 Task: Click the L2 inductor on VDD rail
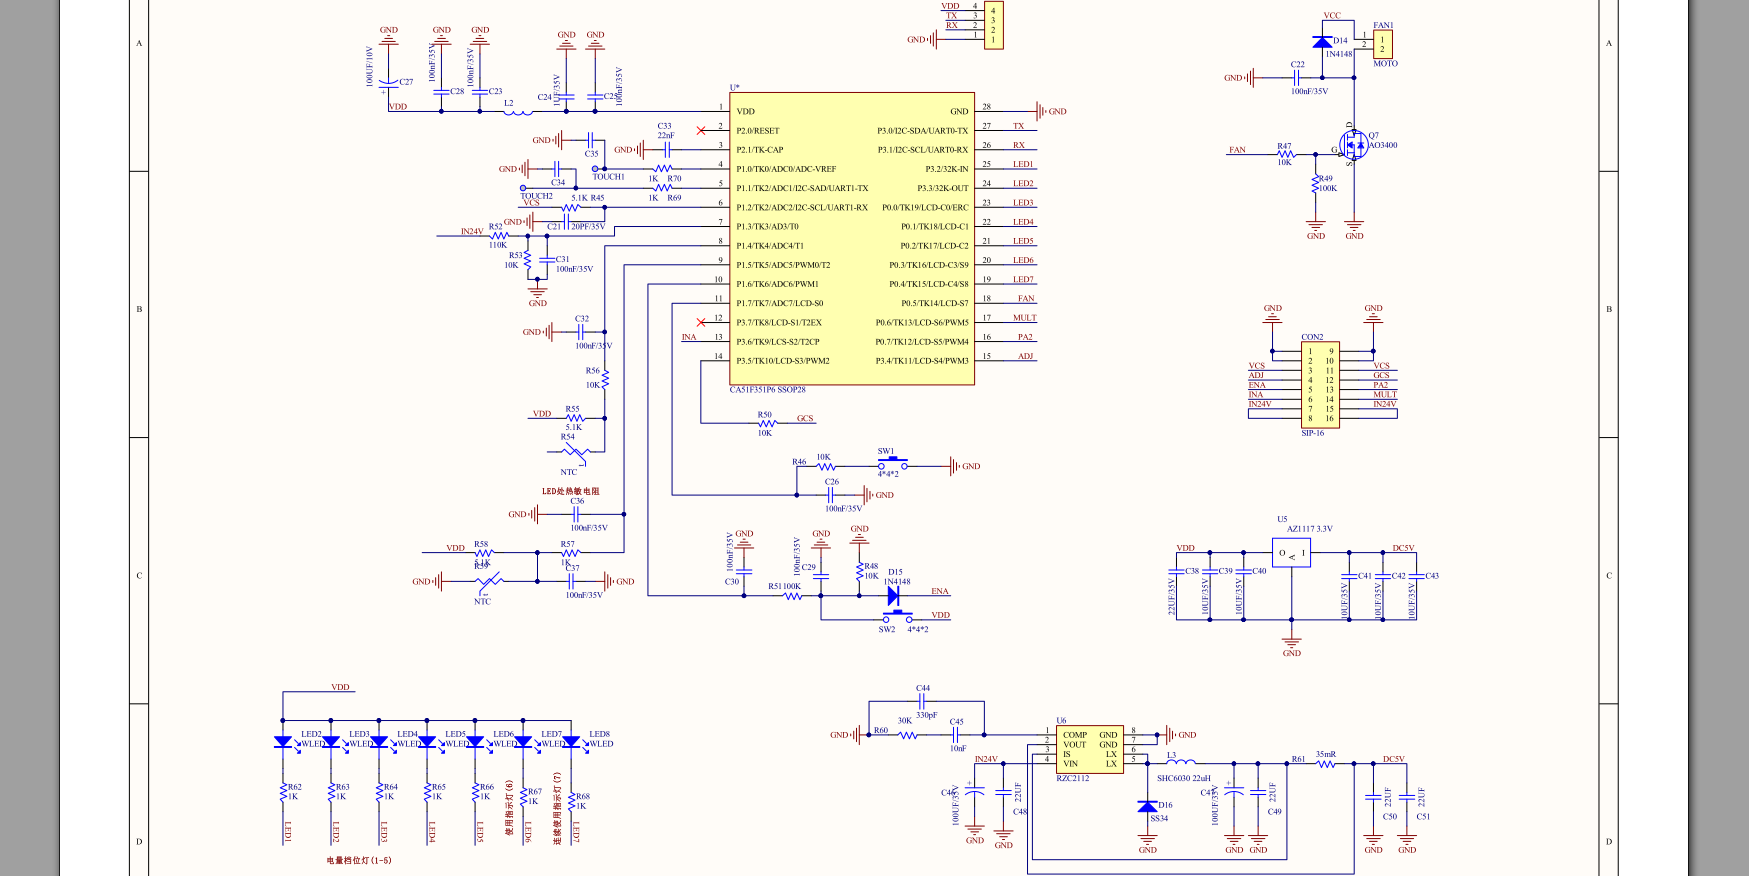(517, 112)
